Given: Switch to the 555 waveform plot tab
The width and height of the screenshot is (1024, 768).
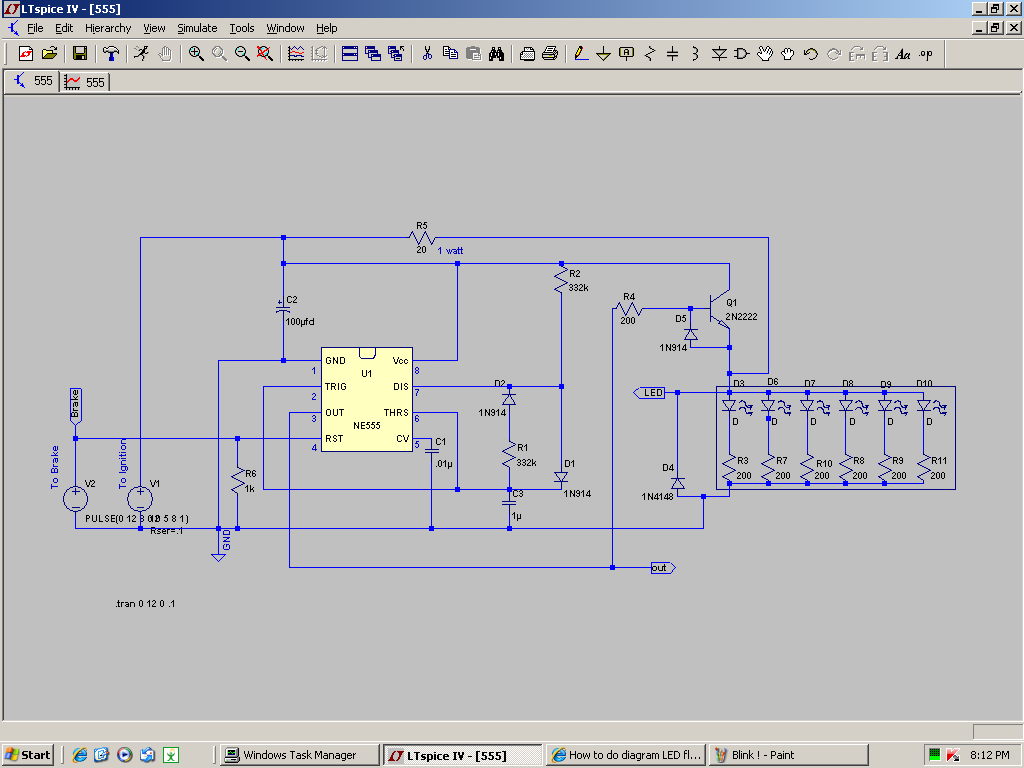Looking at the screenshot, I should click(x=85, y=82).
